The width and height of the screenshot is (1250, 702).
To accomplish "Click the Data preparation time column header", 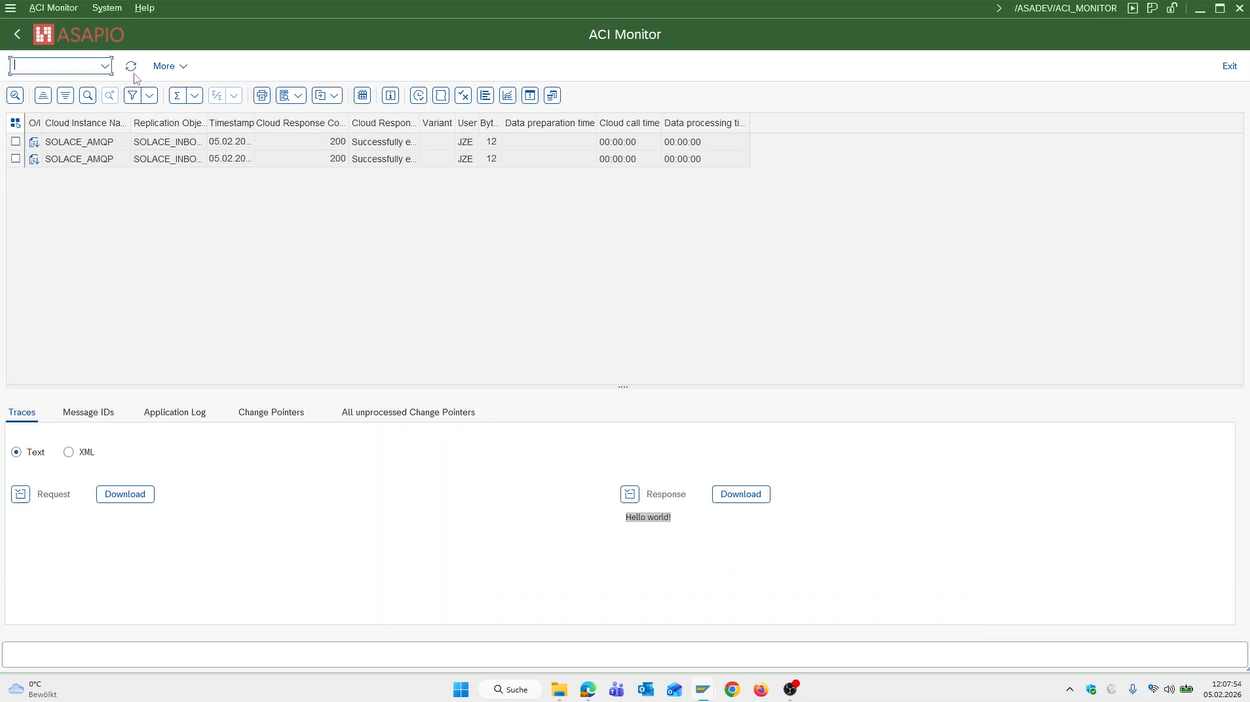I will pos(549,122).
